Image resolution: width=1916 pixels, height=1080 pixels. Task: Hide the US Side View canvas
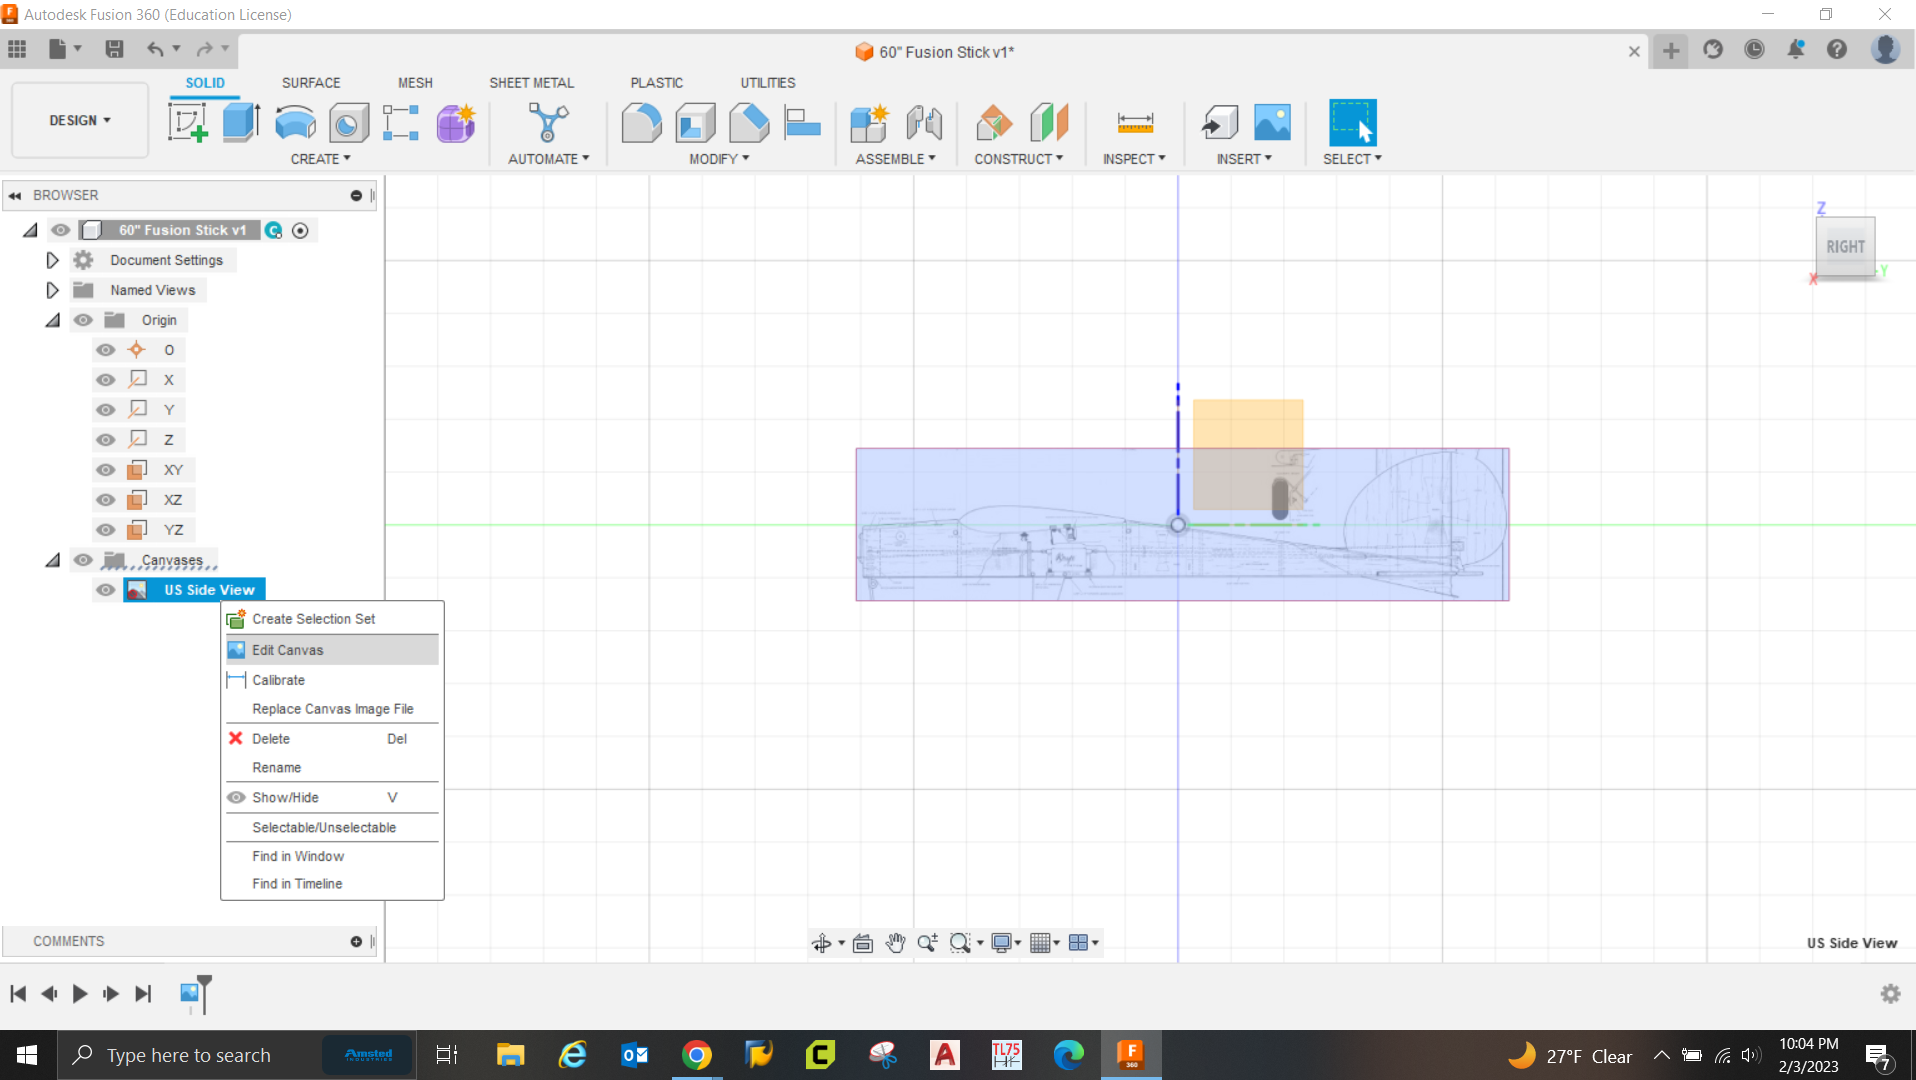tap(105, 590)
